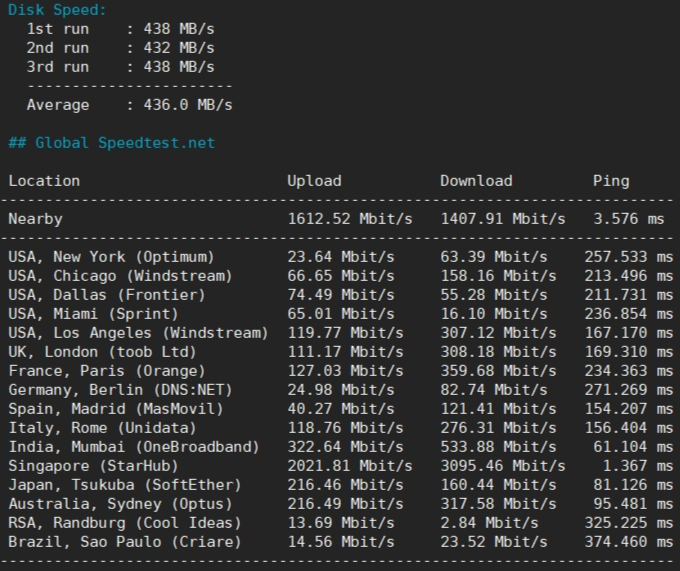The image size is (680, 571).
Task: Click the '127.03 Mbit/s' upload value
Action: point(345,371)
